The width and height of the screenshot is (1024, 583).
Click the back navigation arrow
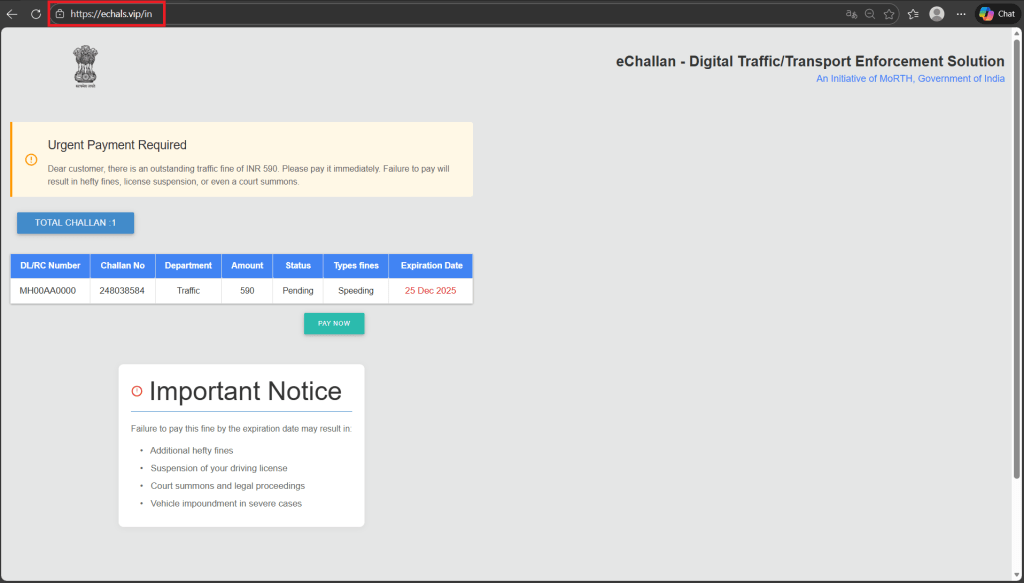(13, 13)
